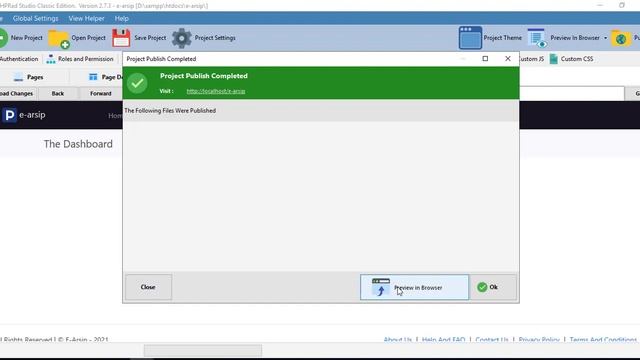Open About Us footer link
This screenshot has width=640, height=360.
398,340
